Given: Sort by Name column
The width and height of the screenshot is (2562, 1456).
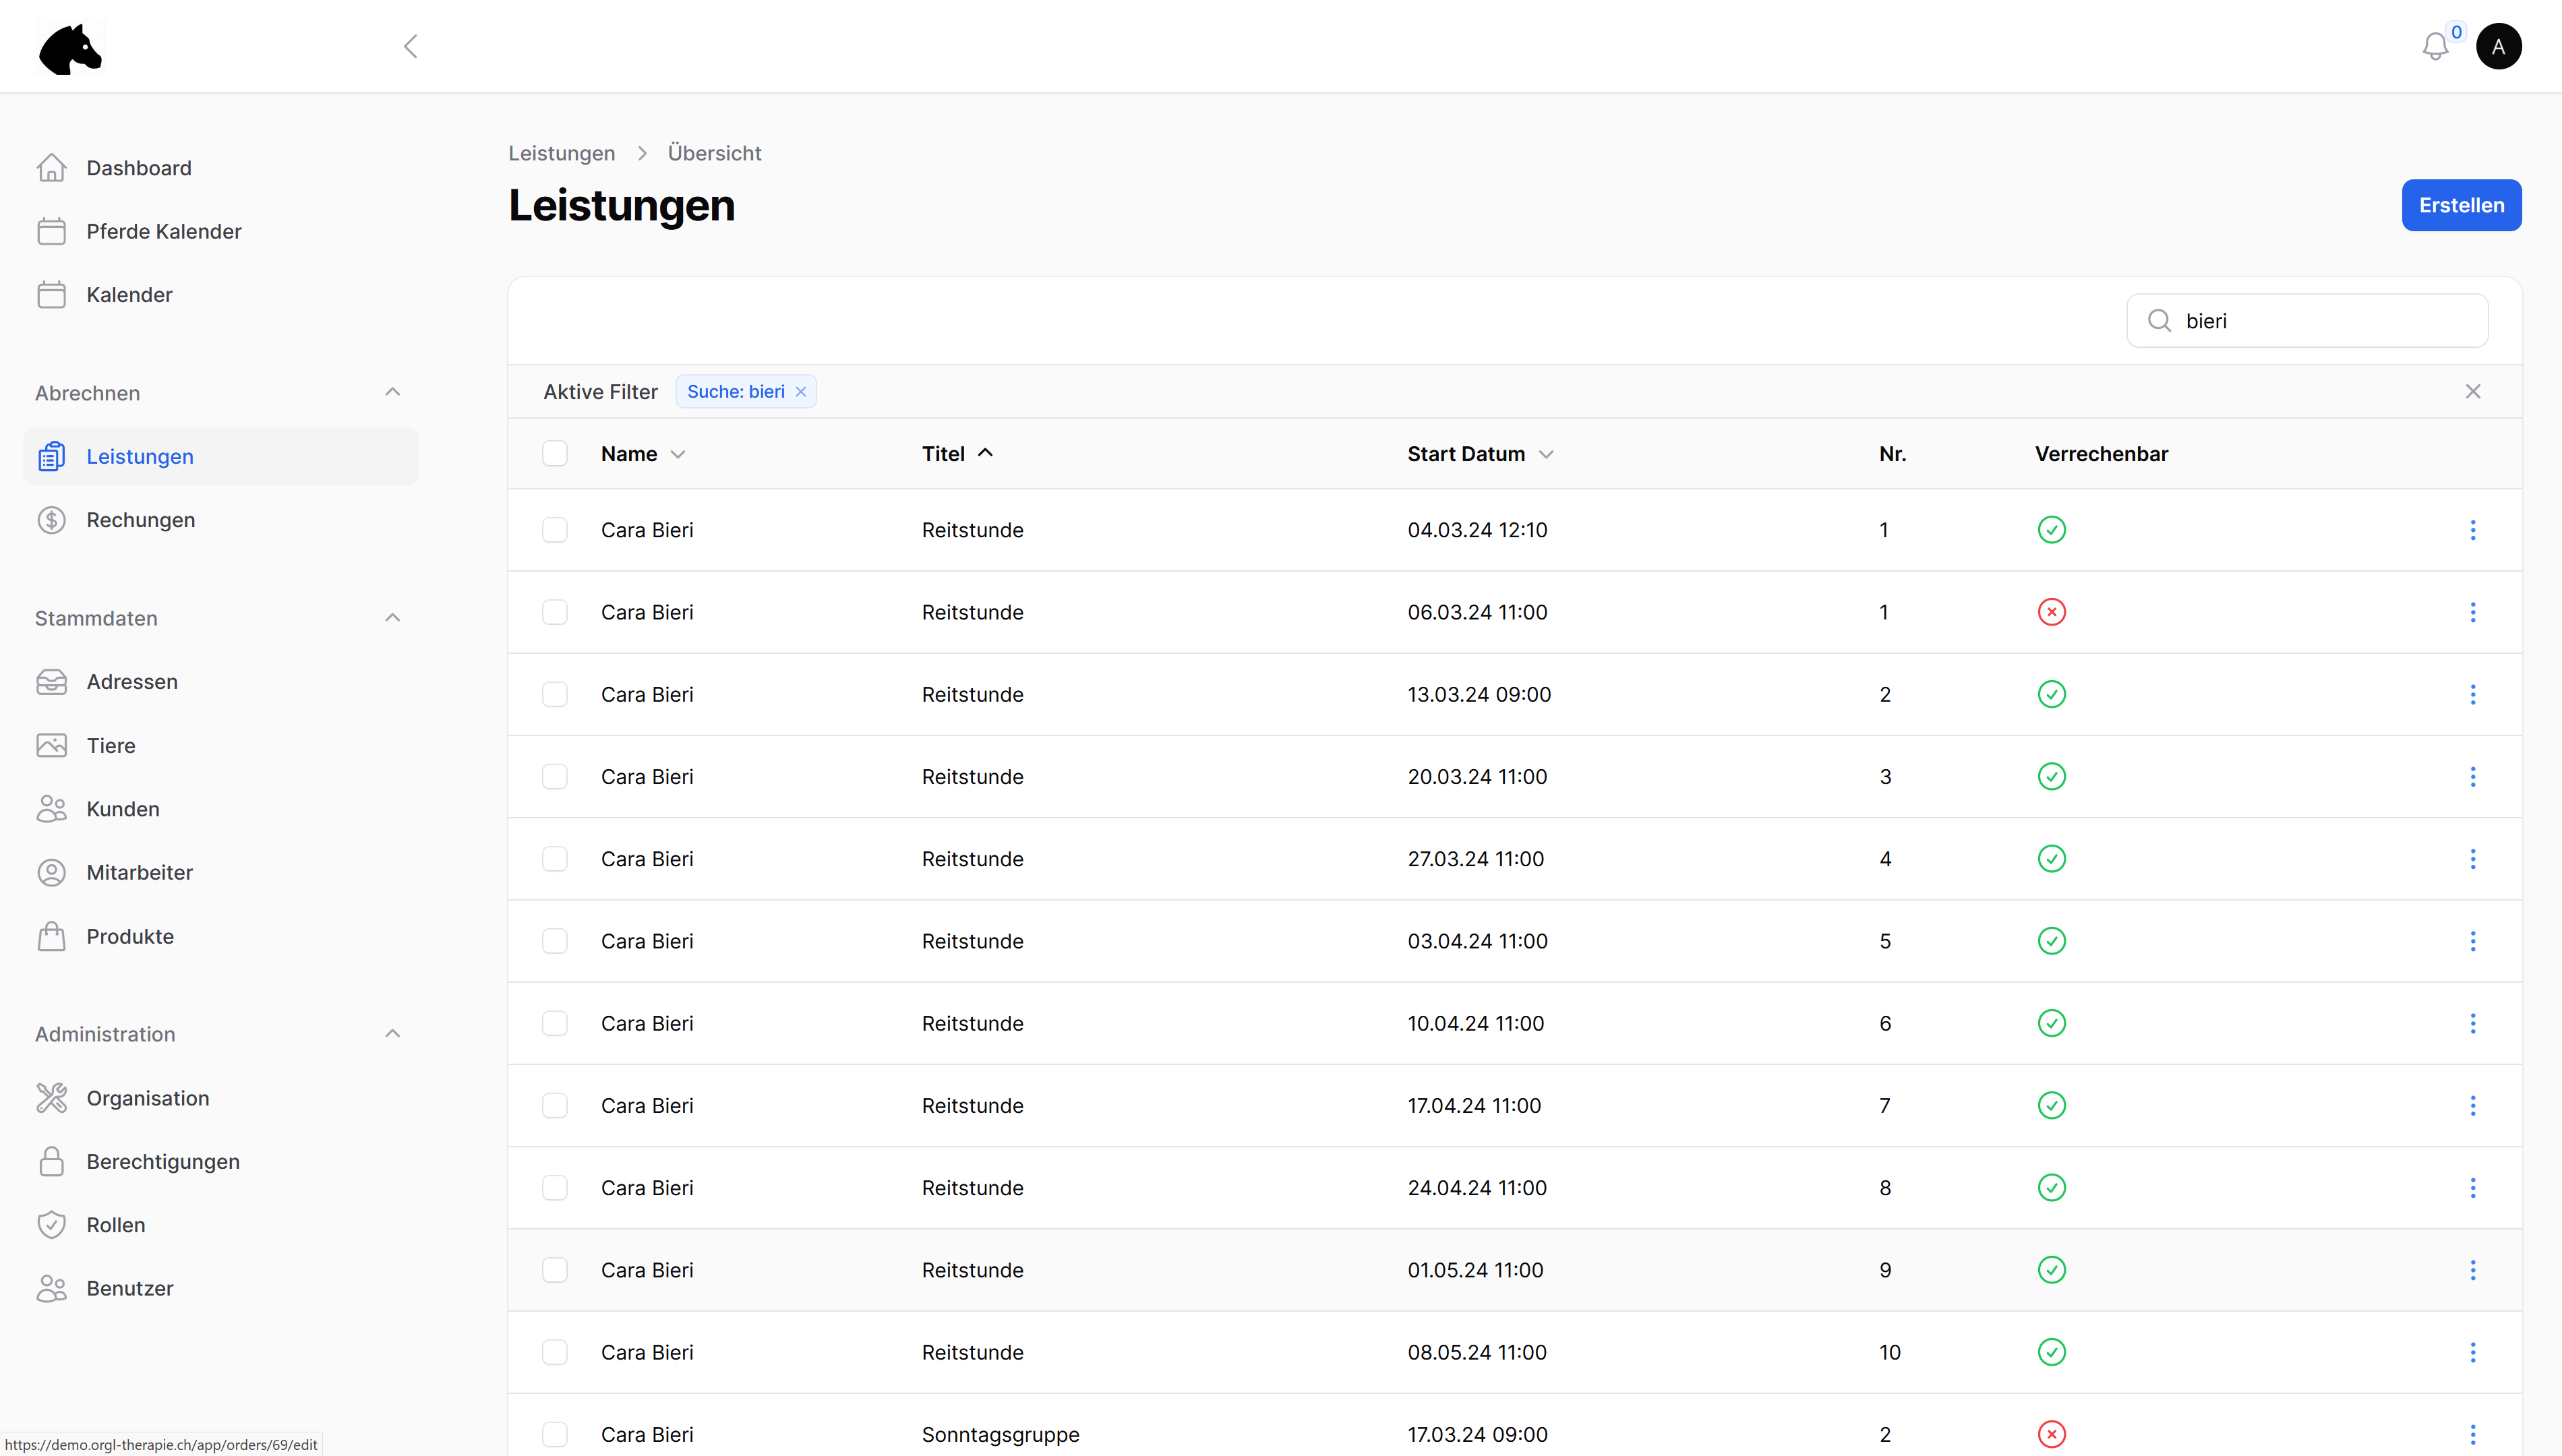Looking at the screenshot, I should pos(643,454).
